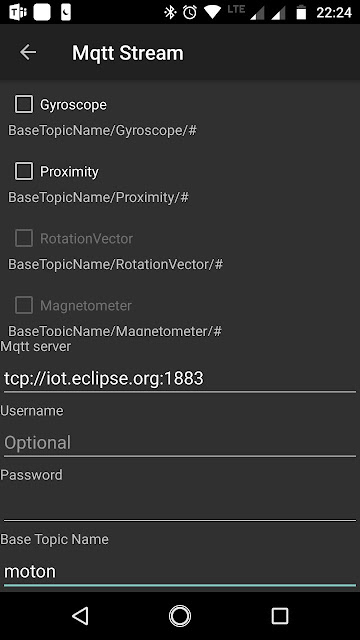360x640 pixels.
Task: Tap the Wi-Fi signal status icon
Action: tap(212, 12)
